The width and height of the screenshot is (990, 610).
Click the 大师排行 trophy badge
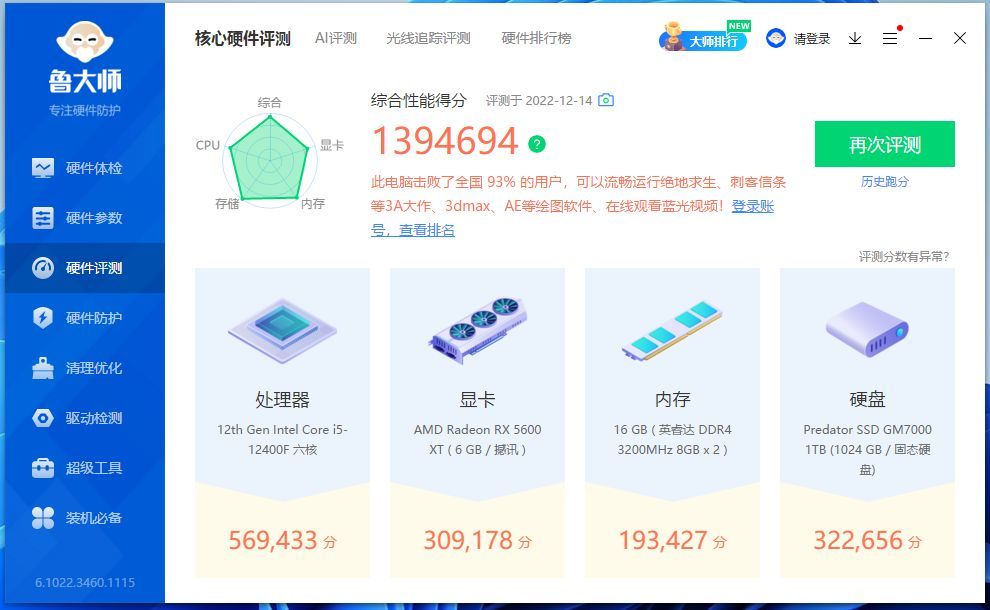703,37
